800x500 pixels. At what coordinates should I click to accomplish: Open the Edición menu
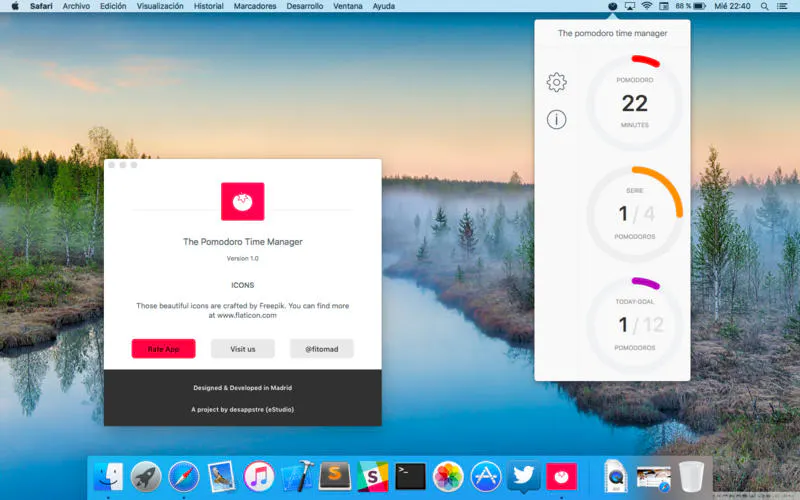[x=113, y=6]
